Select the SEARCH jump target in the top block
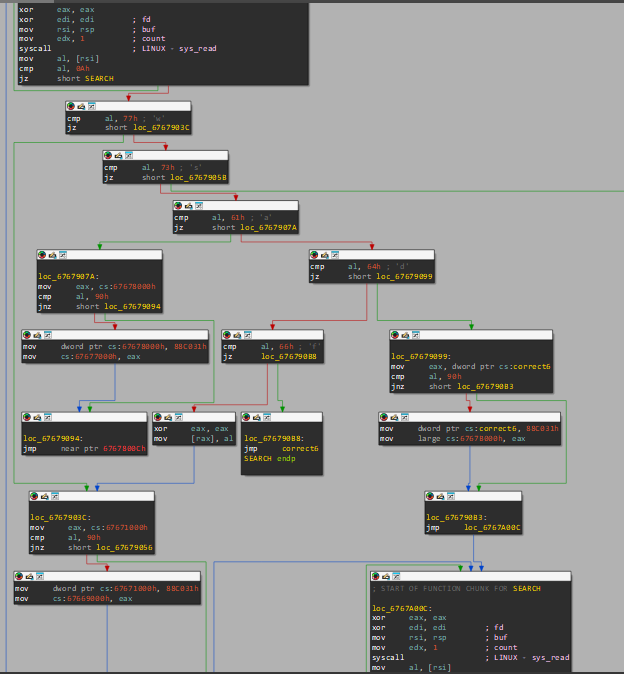The width and height of the screenshot is (624, 674). [99, 78]
